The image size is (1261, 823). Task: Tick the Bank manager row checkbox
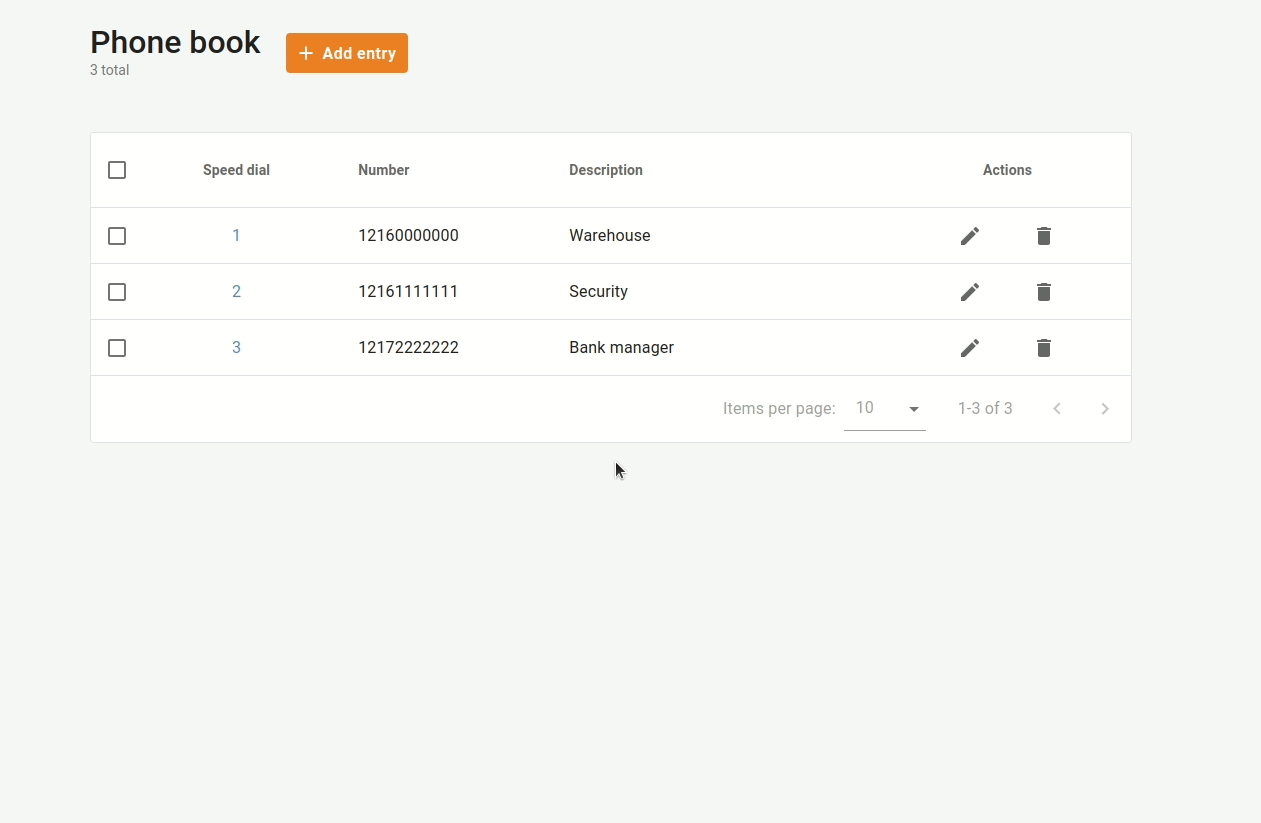[117, 348]
